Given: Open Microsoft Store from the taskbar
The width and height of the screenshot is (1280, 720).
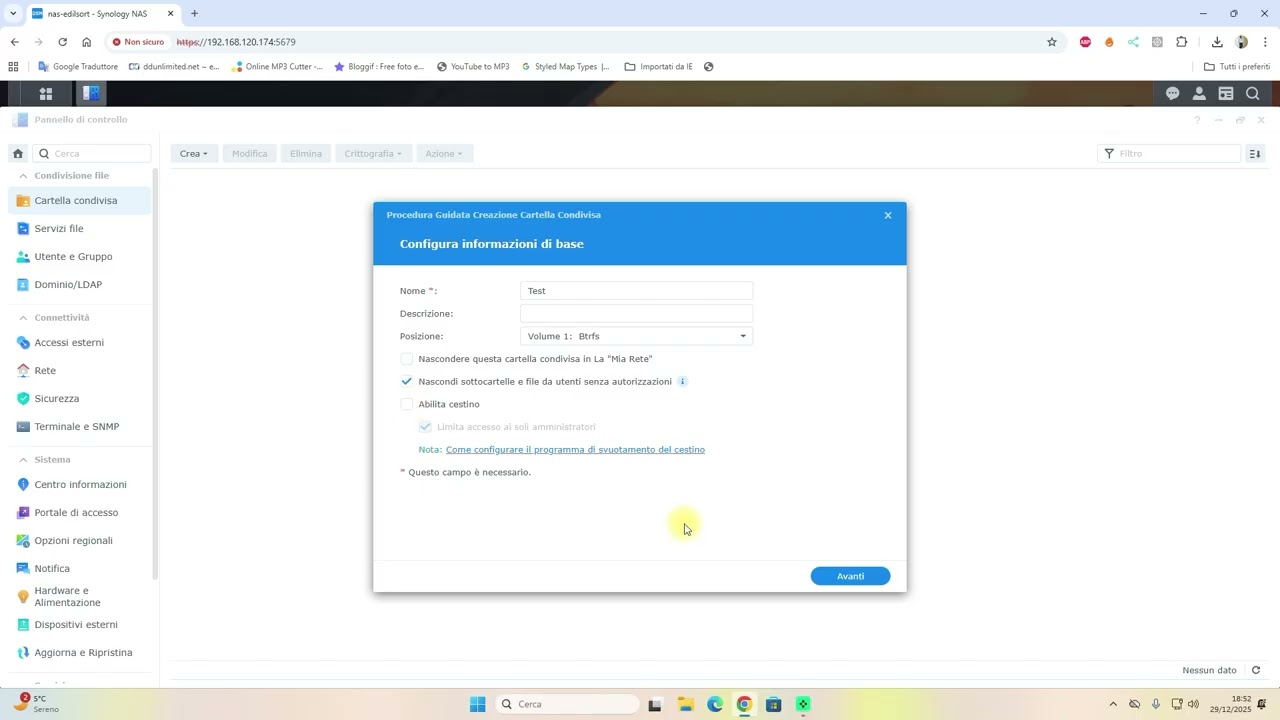Looking at the screenshot, I should point(773,704).
